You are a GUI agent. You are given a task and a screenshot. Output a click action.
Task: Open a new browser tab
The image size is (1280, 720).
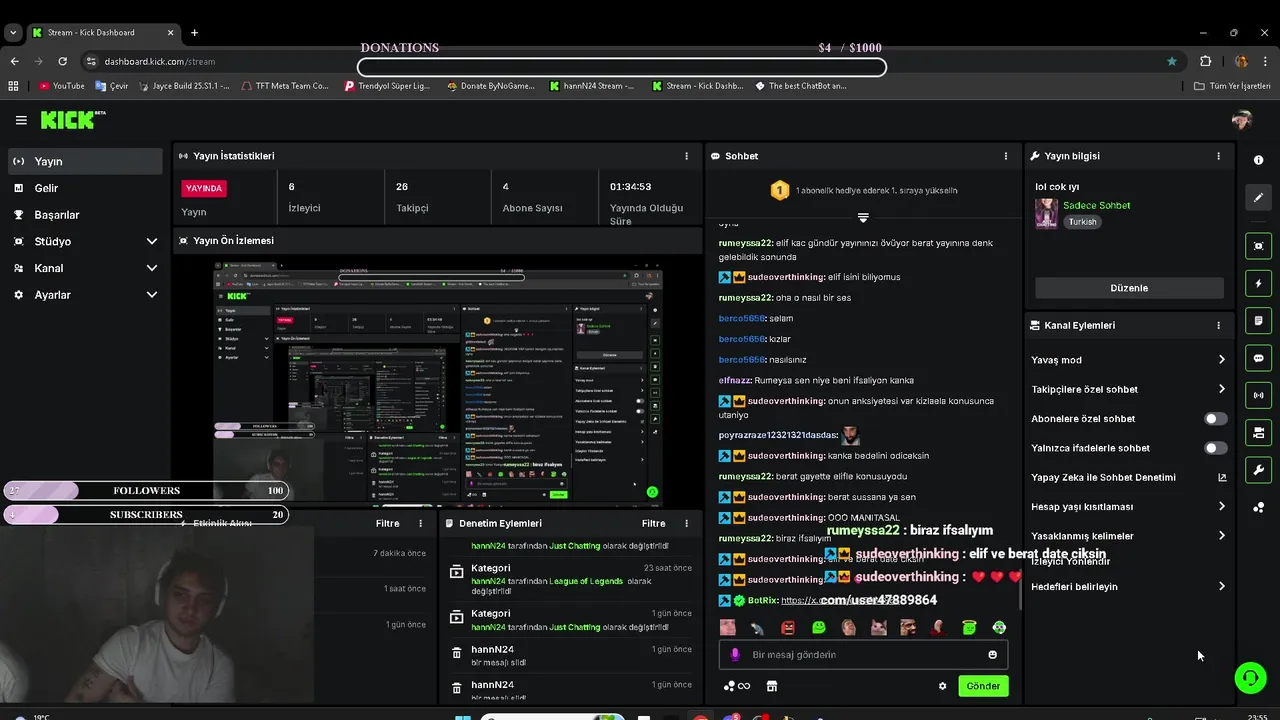(x=194, y=32)
